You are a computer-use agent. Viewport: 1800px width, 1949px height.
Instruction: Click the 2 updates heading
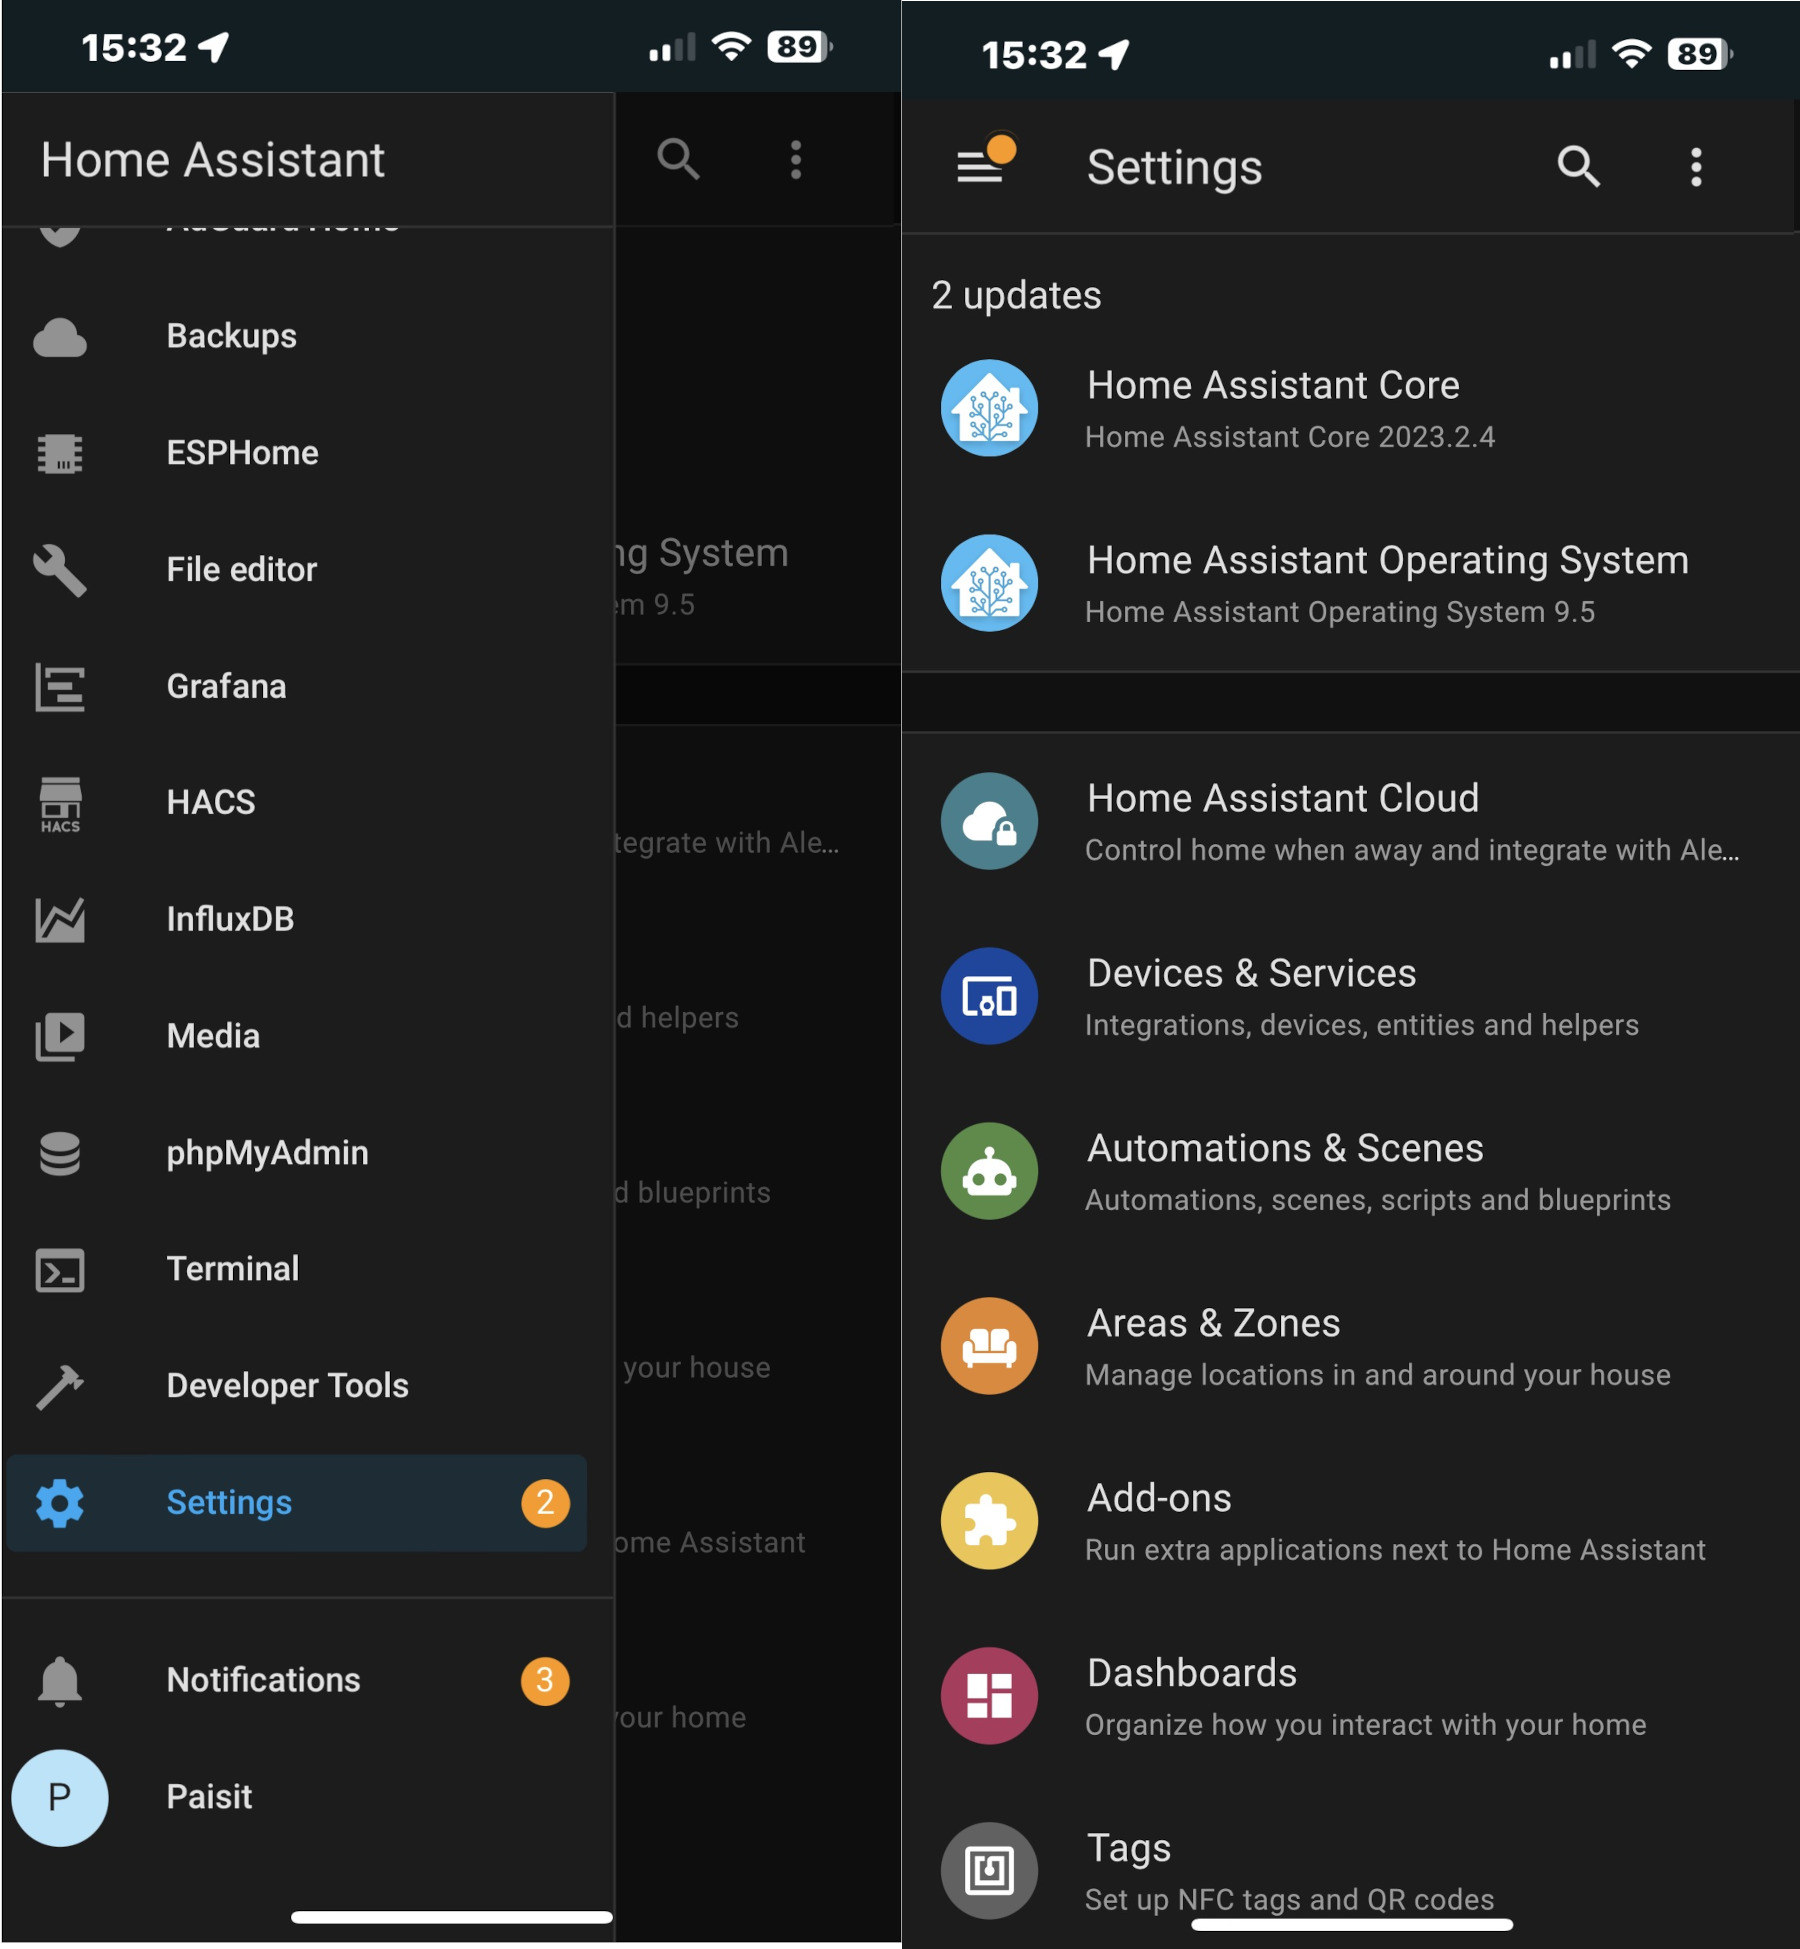click(1016, 296)
